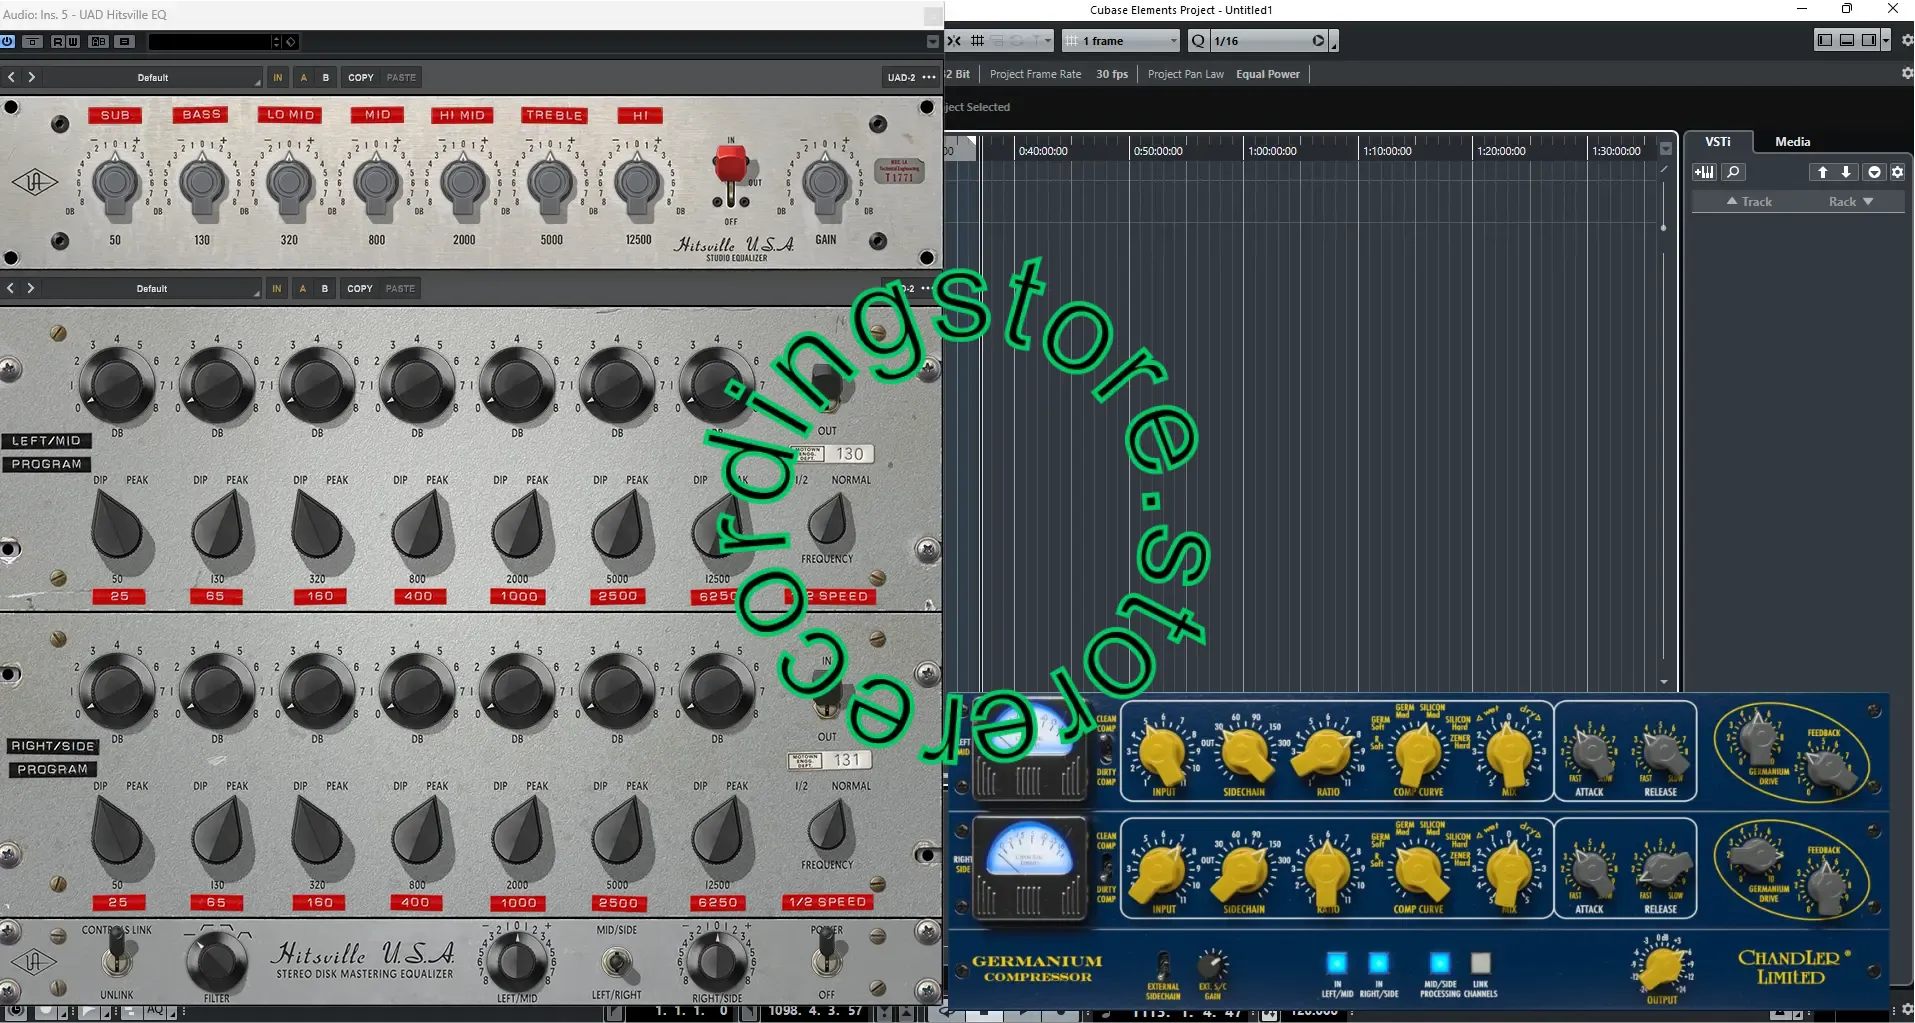This screenshot has width=1915, height=1023.
Task: Click COPY on mastering EQ toolbar
Action: coord(360,288)
